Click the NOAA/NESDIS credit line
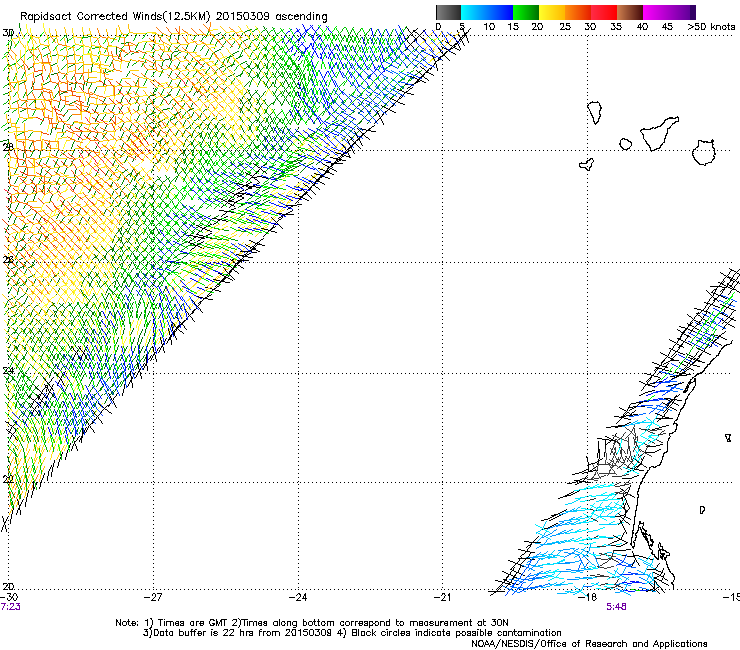This screenshot has width=740, height=650. click(589, 644)
